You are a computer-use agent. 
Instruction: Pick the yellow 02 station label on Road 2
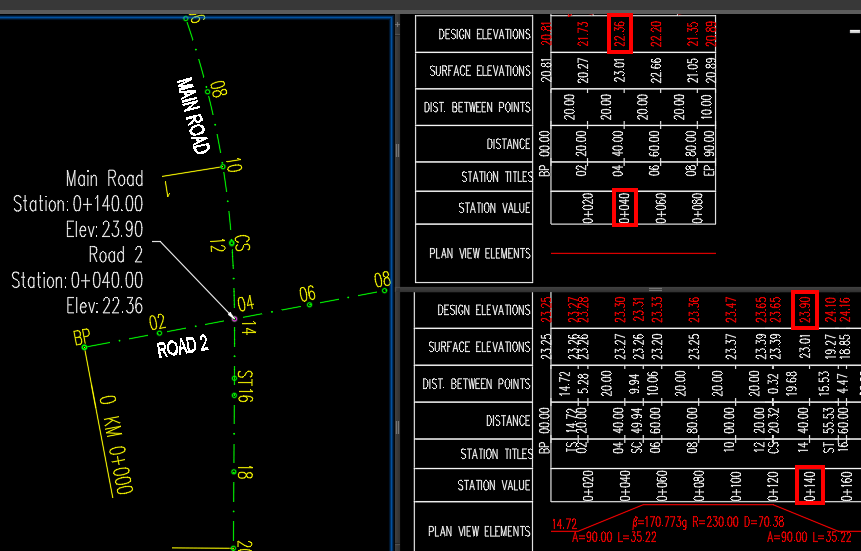157,322
